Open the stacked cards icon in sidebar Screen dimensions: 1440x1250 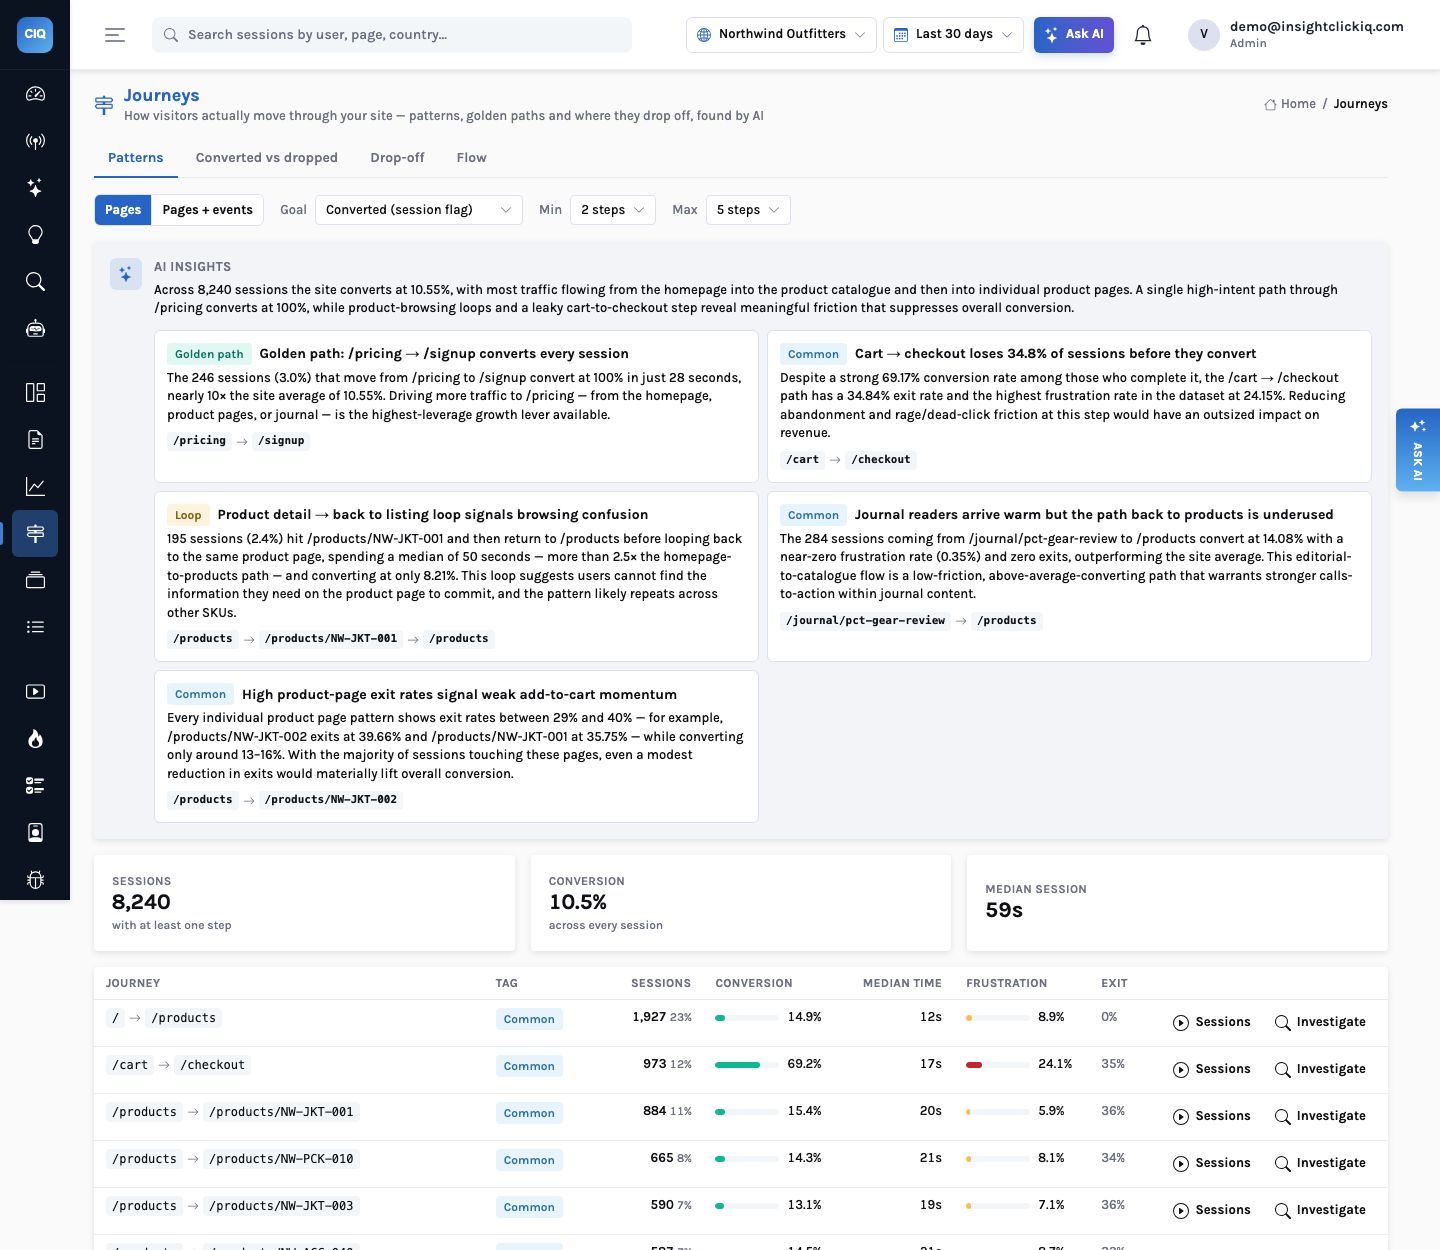pos(35,580)
